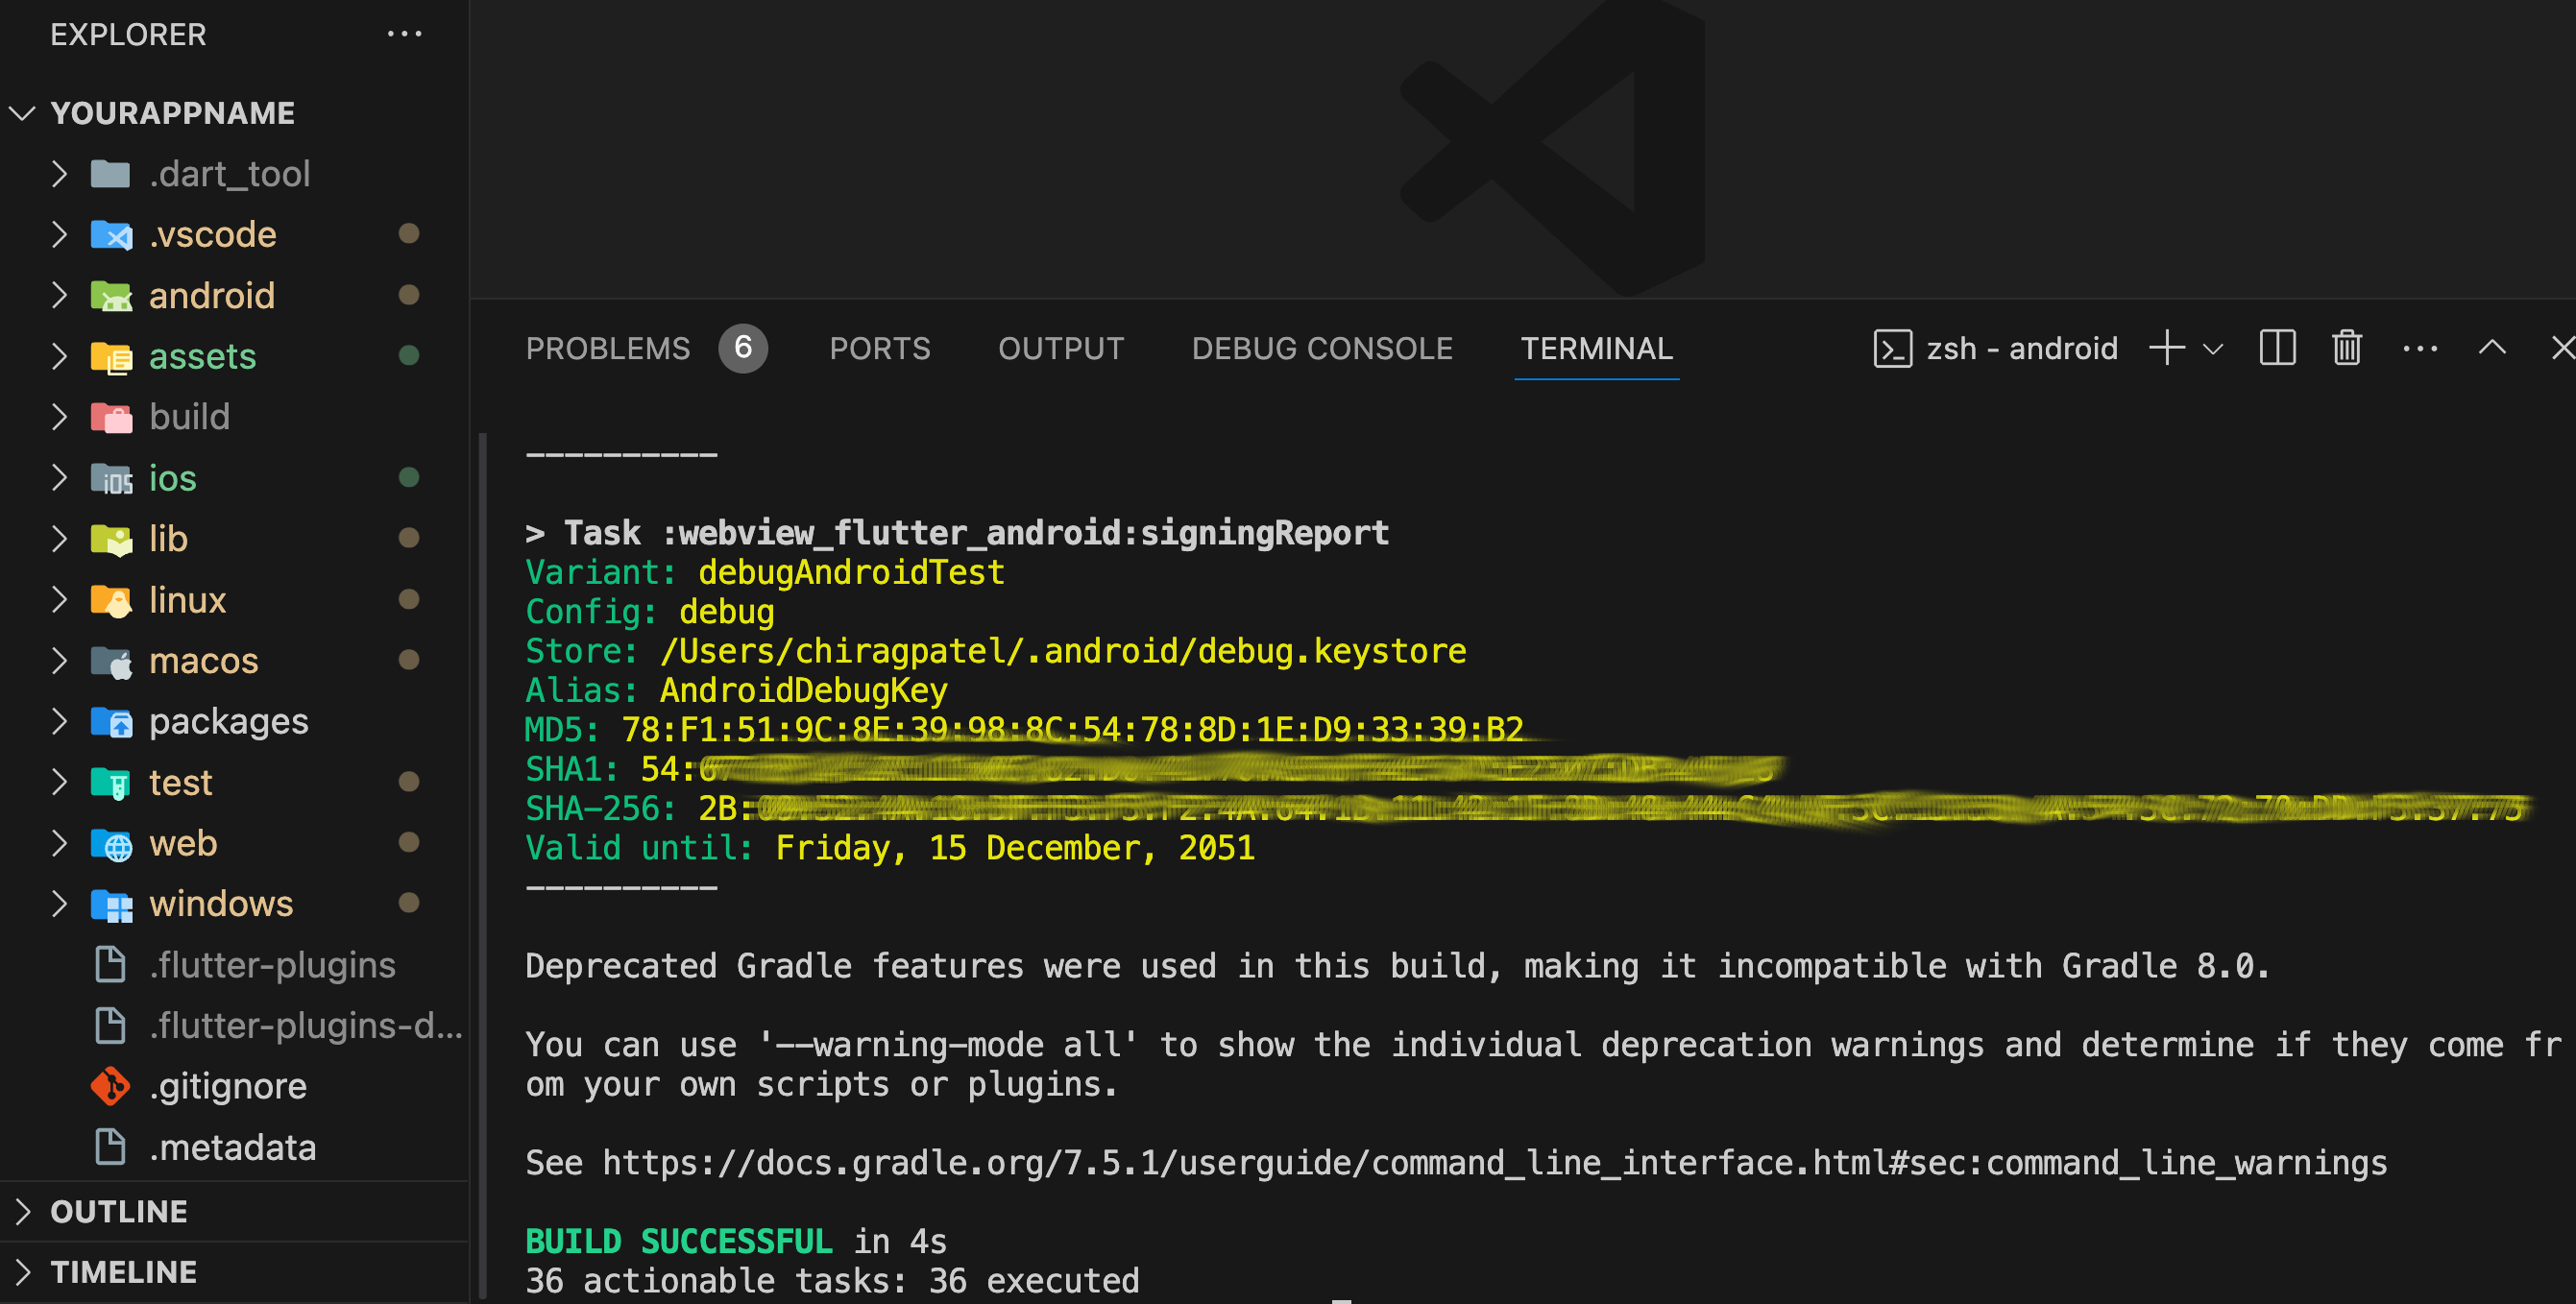The image size is (2576, 1304).
Task: Open the OUTPUT tab
Action: [1060, 348]
